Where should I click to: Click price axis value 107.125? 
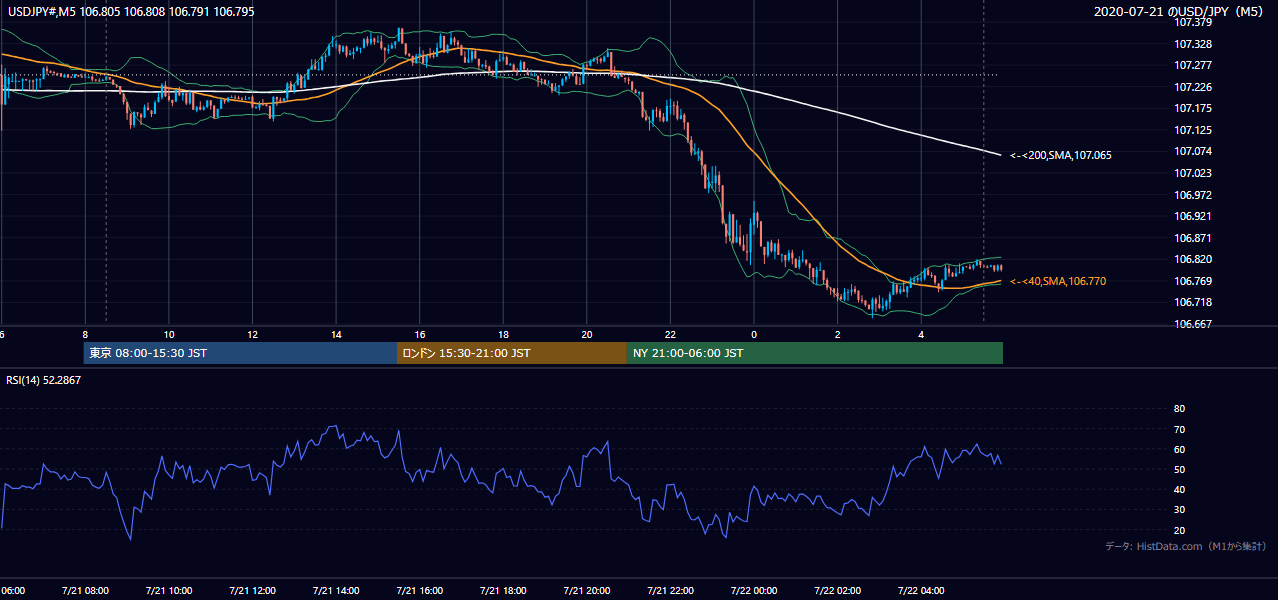pyautogui.click(x=1193, y=130)
